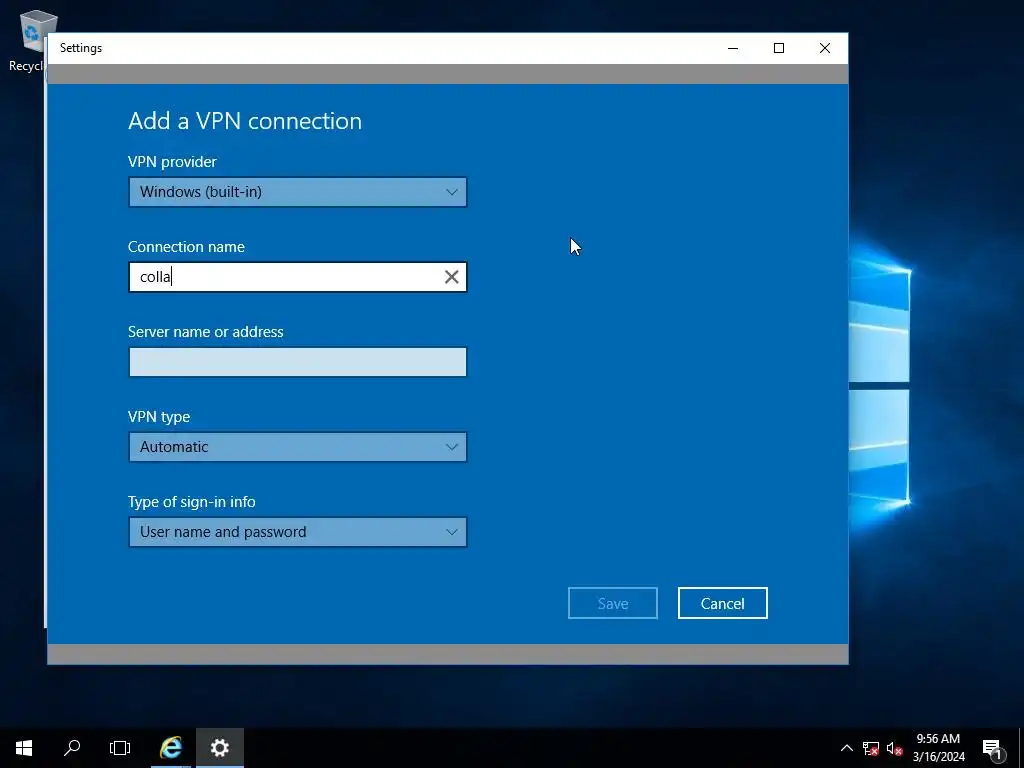Close the Settings window
Image resolution: width=1024 pixels, height=768 pixels.
click(825, 48)
